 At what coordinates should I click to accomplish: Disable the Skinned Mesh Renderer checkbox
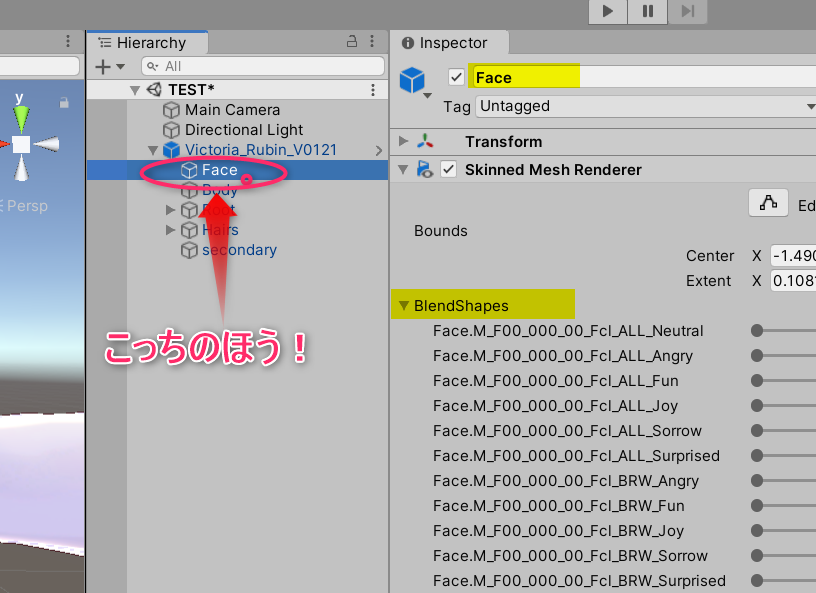pos(449,170)
